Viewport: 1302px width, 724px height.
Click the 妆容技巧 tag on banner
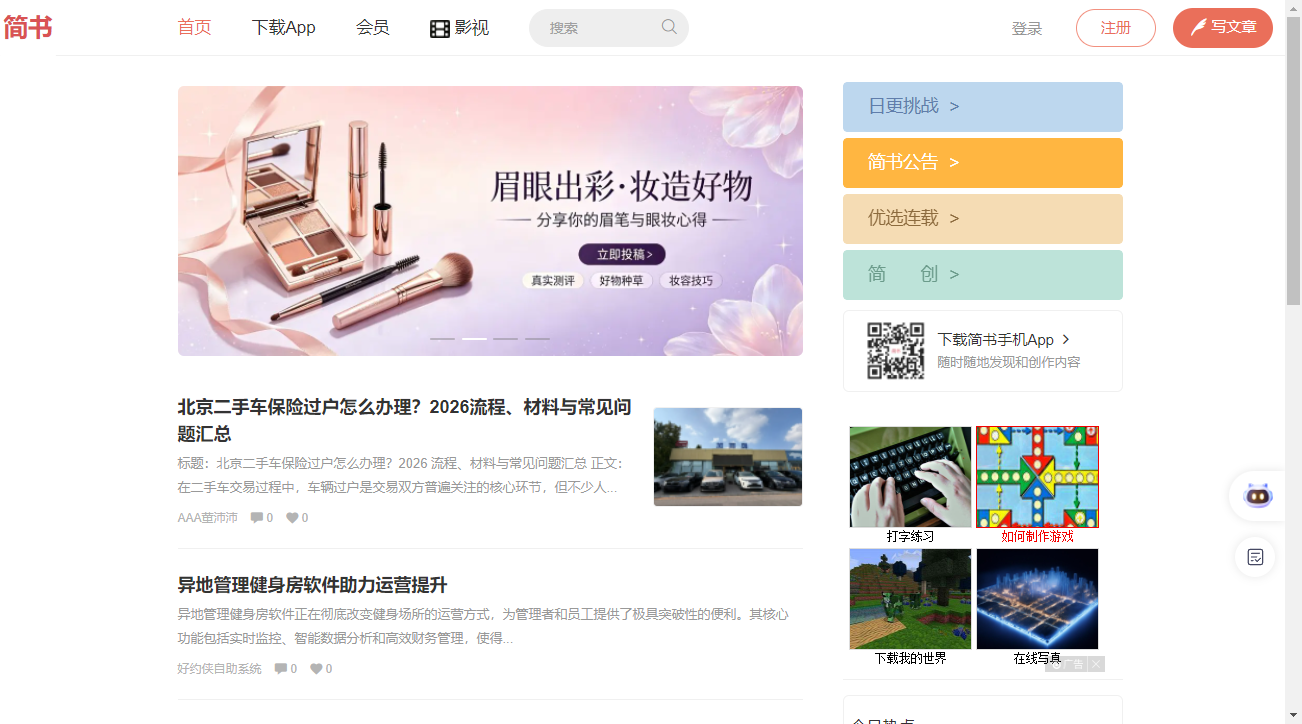tap(691, 281)
